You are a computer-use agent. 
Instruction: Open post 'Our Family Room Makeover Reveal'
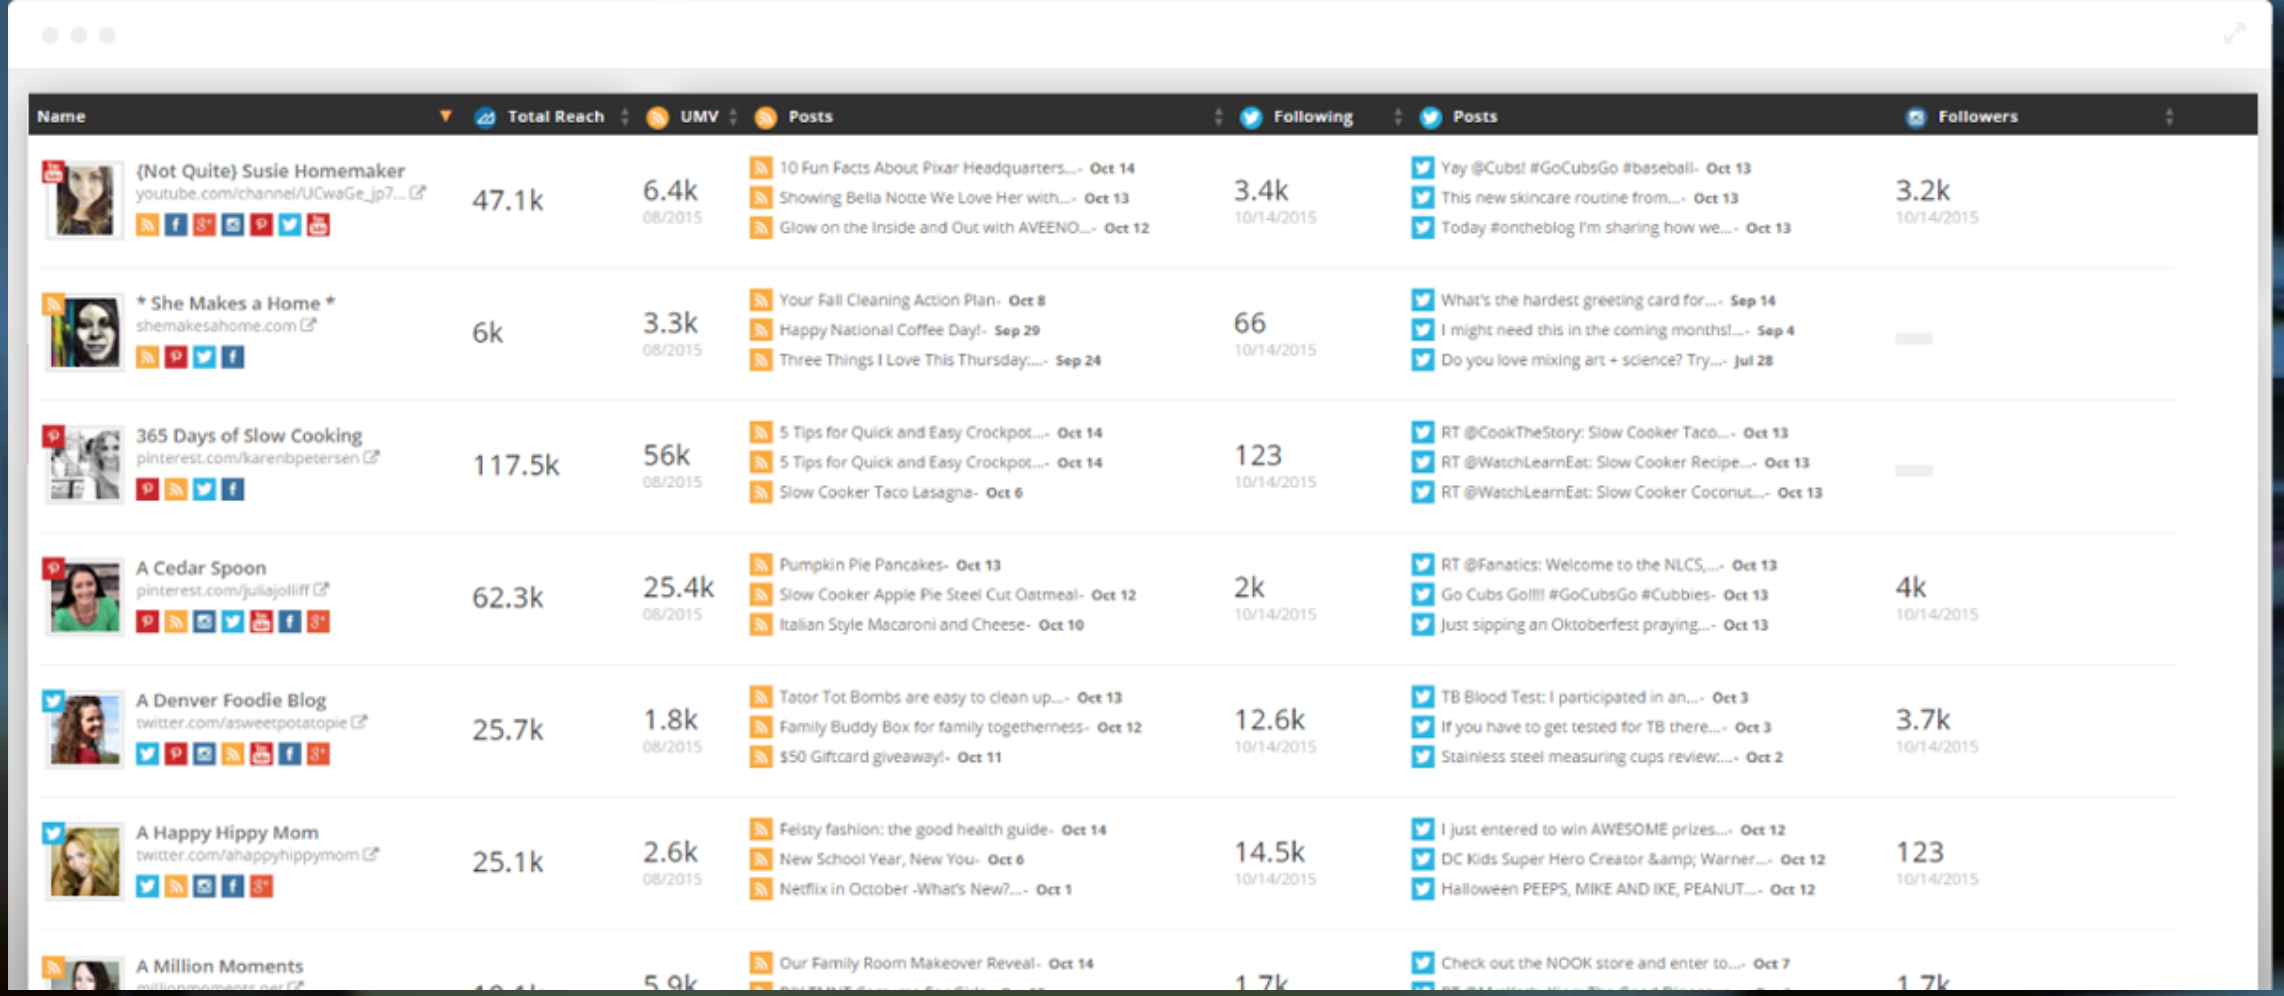pos(908,963)
